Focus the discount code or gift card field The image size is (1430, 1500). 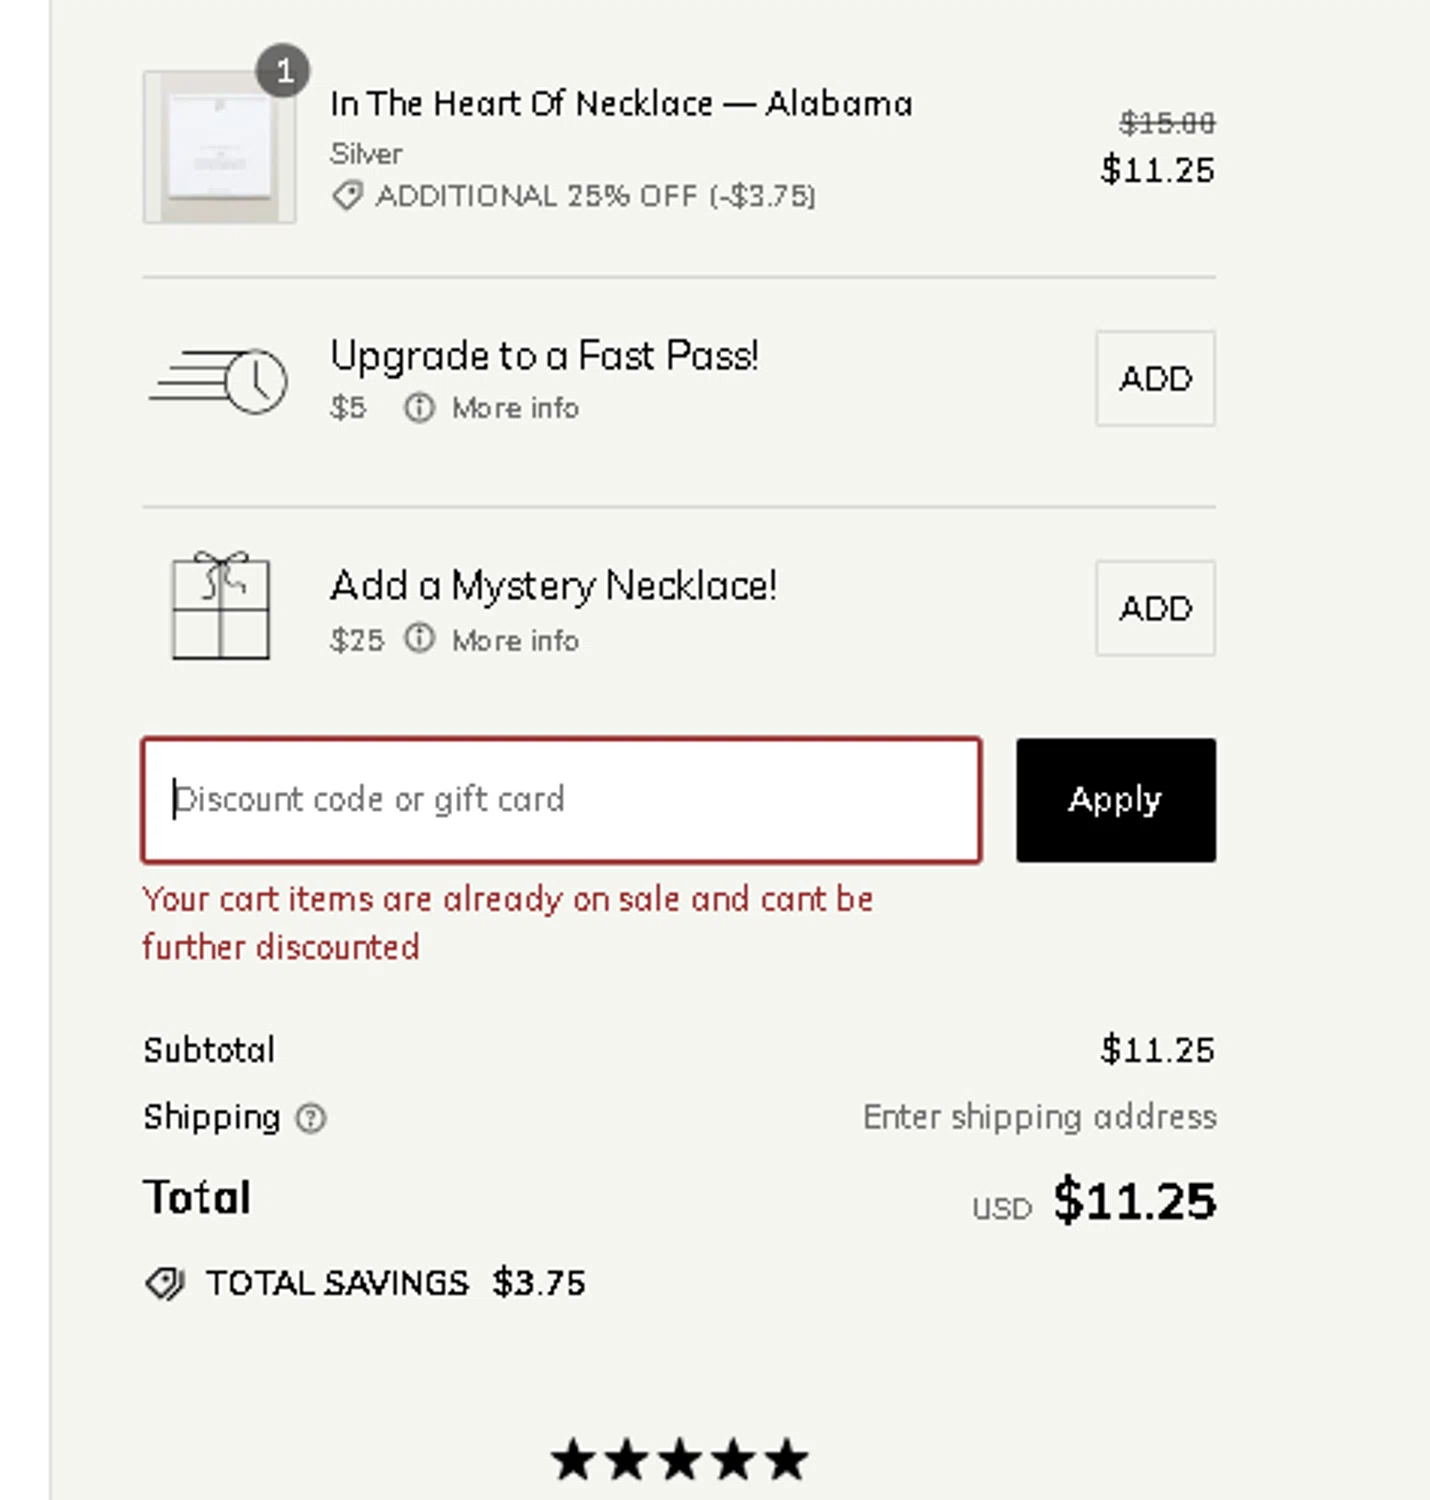(x=561, y=800)
